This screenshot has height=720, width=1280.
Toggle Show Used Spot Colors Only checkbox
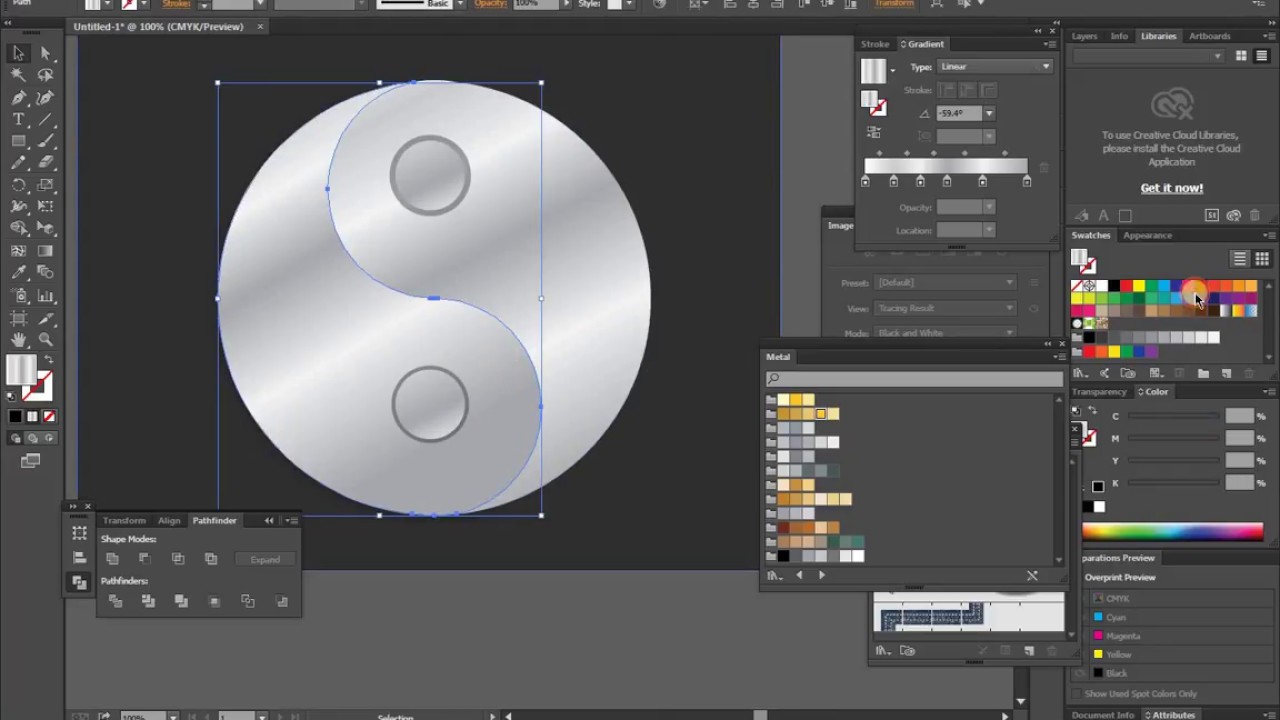(x=1078, y=693)
